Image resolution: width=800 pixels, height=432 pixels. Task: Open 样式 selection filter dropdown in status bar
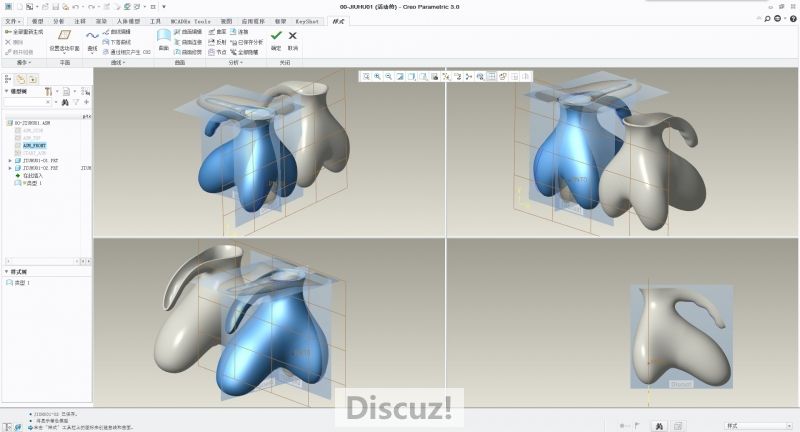pos(758,425)
